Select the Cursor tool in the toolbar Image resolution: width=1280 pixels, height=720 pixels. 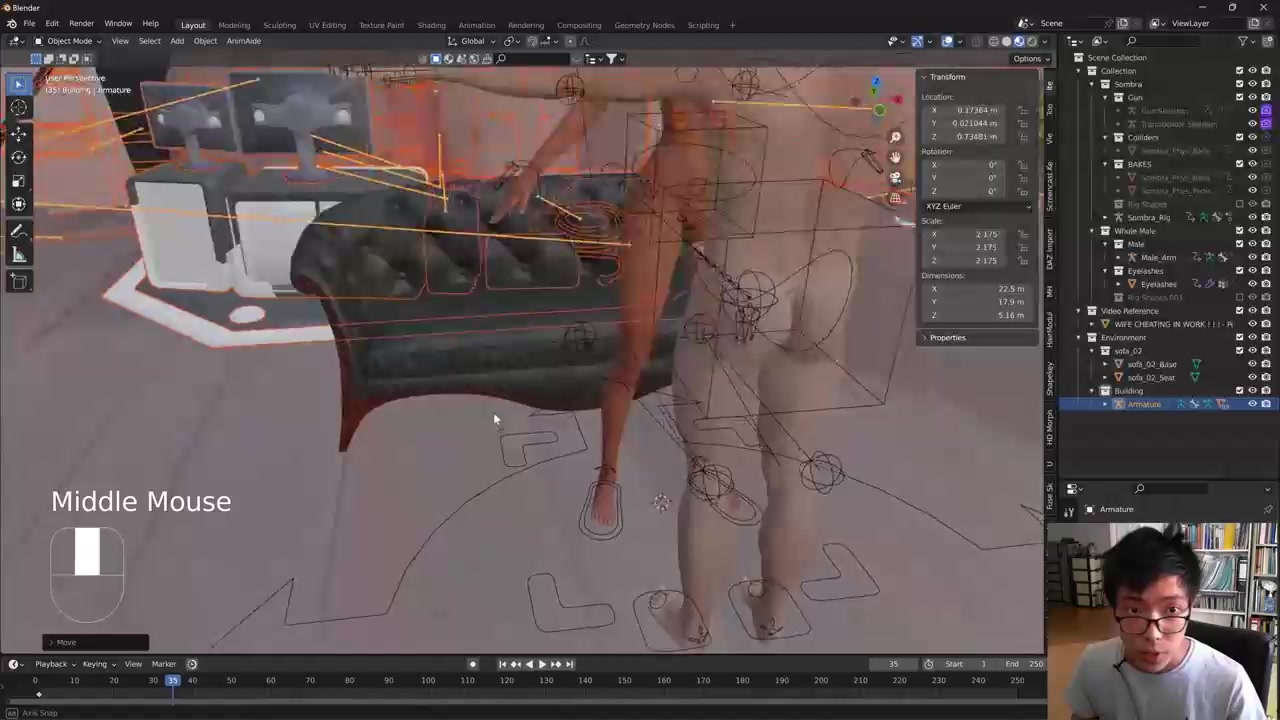click(18, 108)
